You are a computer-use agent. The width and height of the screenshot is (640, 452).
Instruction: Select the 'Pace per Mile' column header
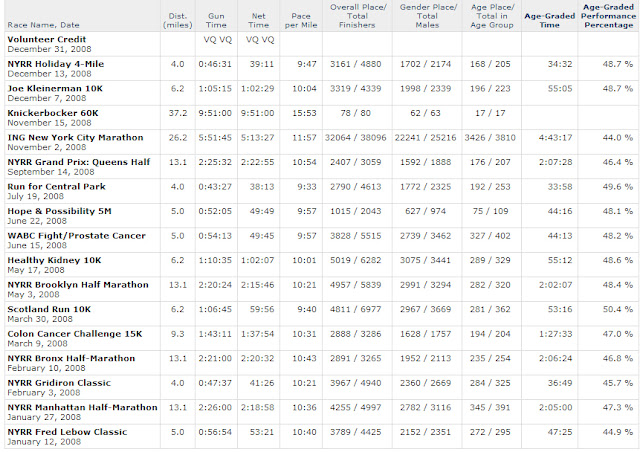pos(301,20)
